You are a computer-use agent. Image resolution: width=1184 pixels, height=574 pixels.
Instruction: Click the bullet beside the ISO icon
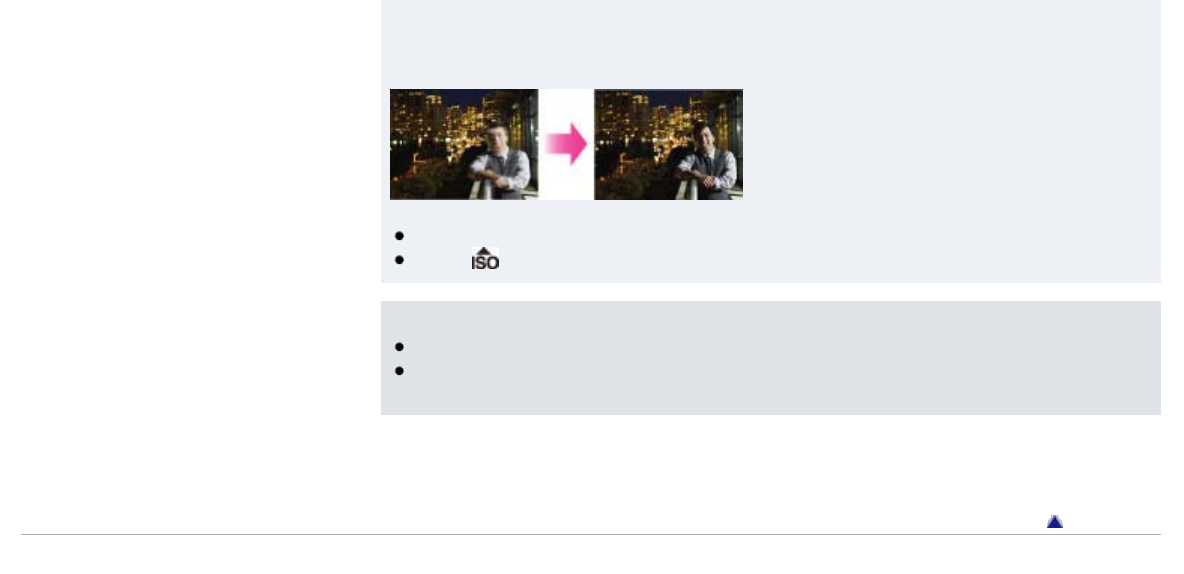click(399, 260)
